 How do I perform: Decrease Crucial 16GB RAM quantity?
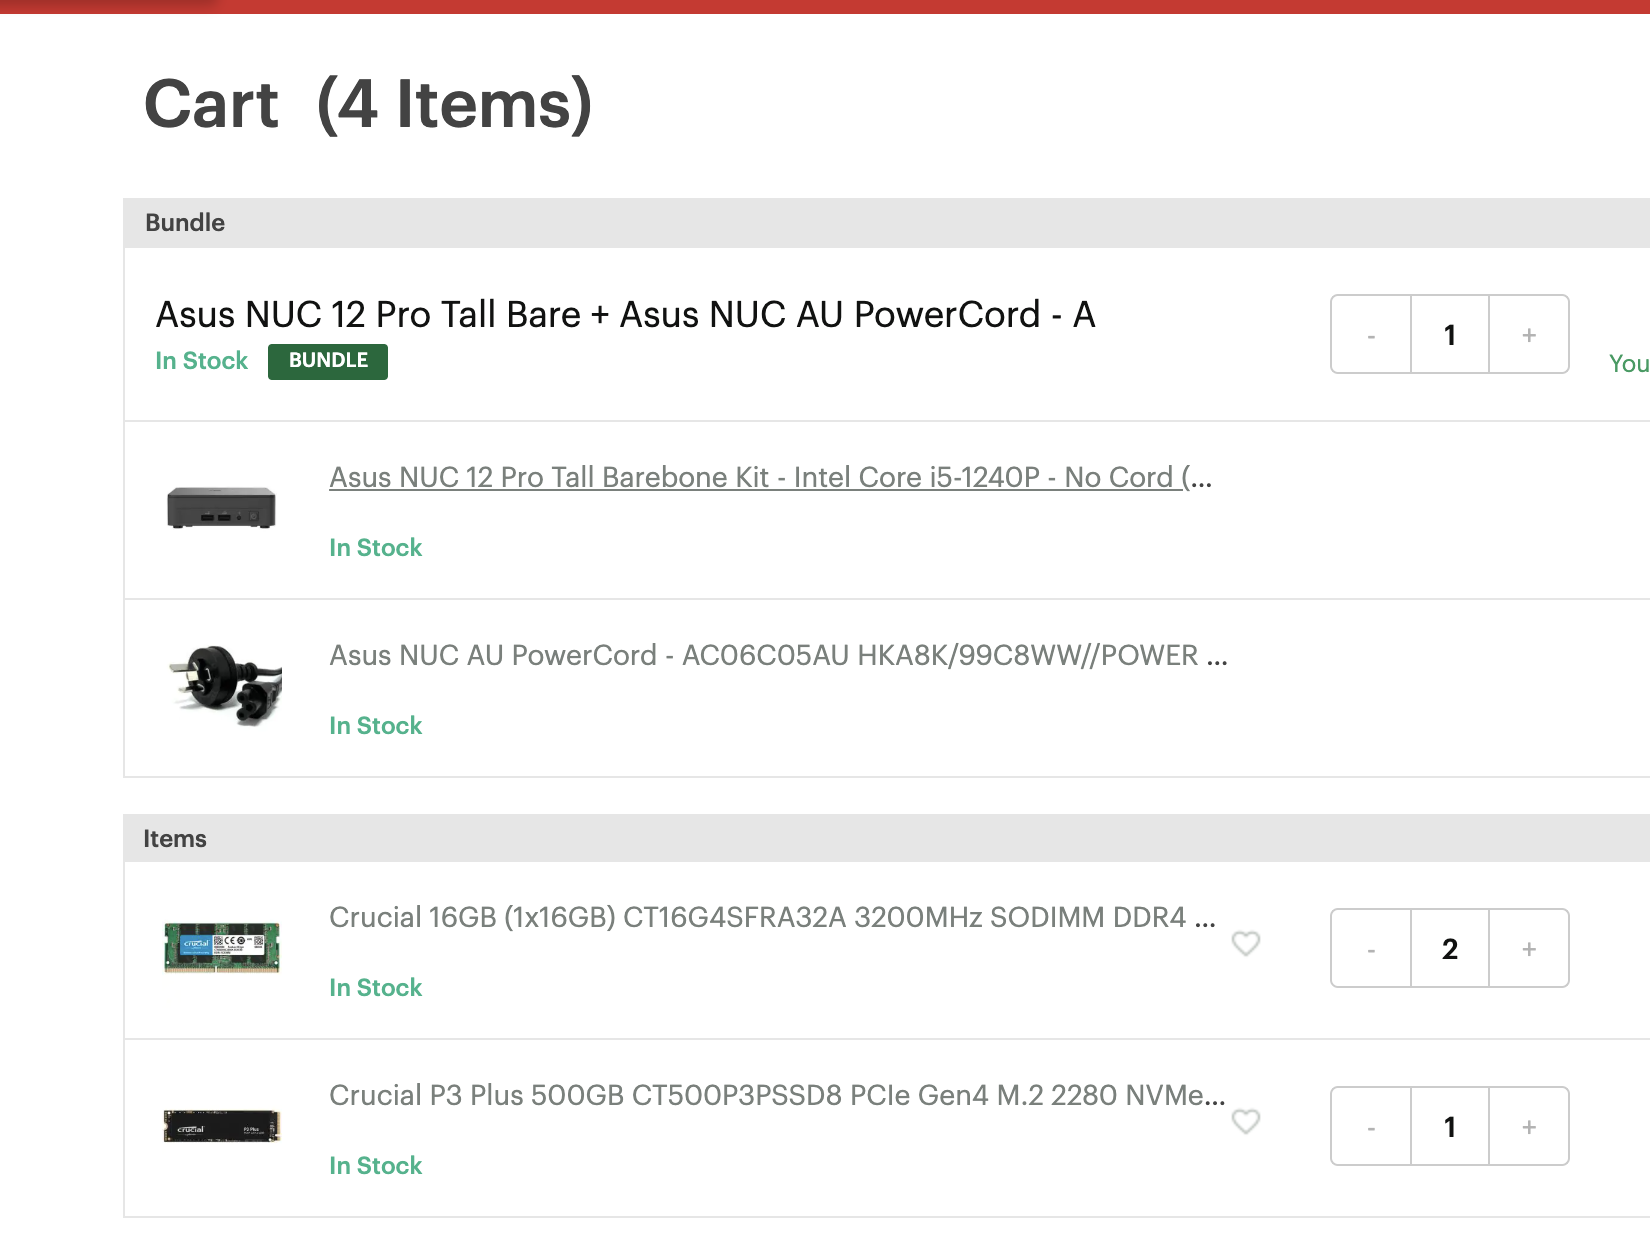[1371, 949]
